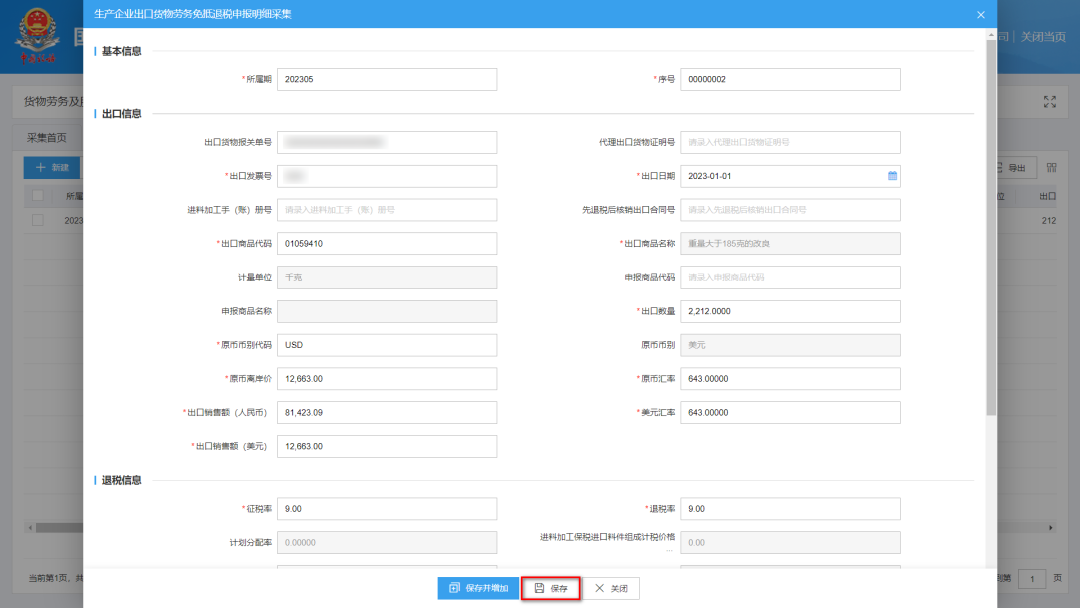The height and width of the screenshot is (608, 1080).
Task: Click the 保存并增加 button
Action: 478,589
